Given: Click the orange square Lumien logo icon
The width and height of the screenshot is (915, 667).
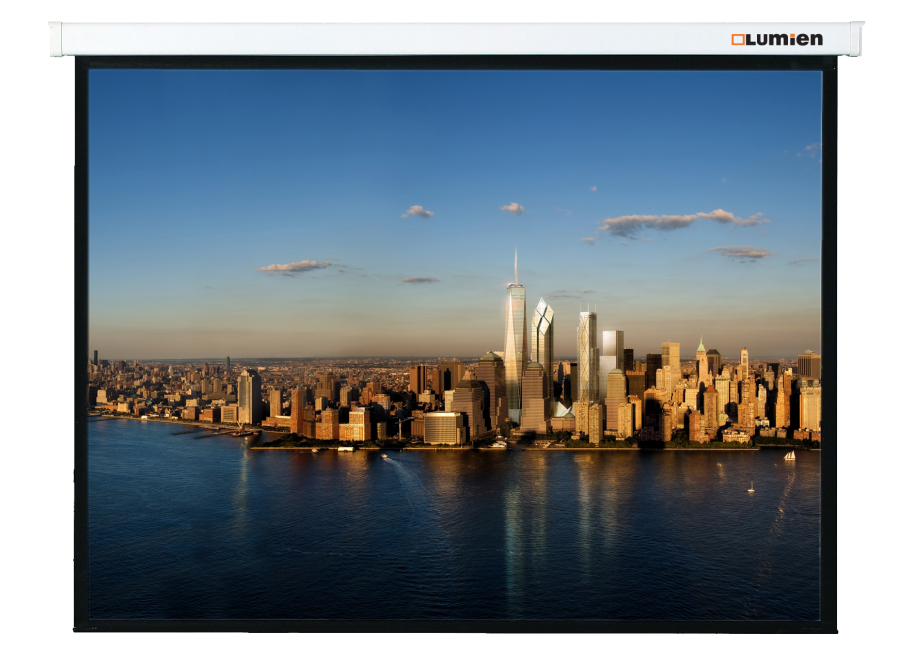Looking at the screenshot, I should click(x=738, y=39).
